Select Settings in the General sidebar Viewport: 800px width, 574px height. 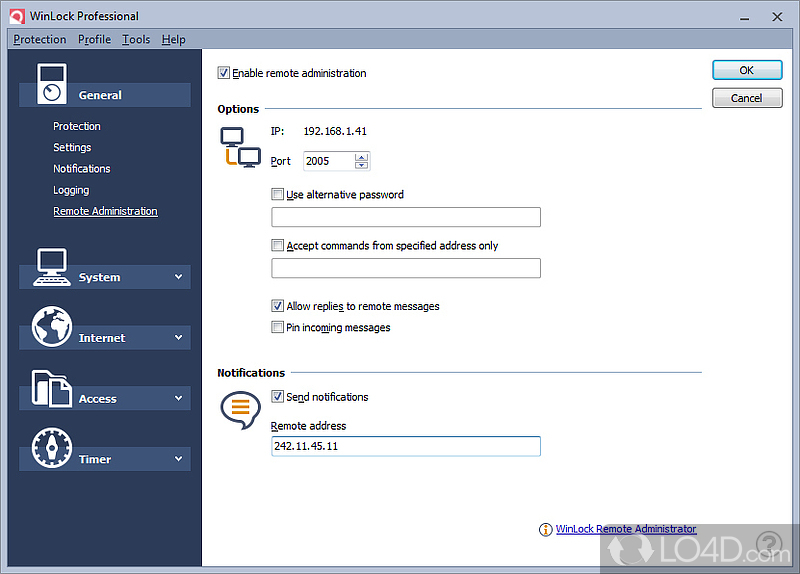point(72,147)
